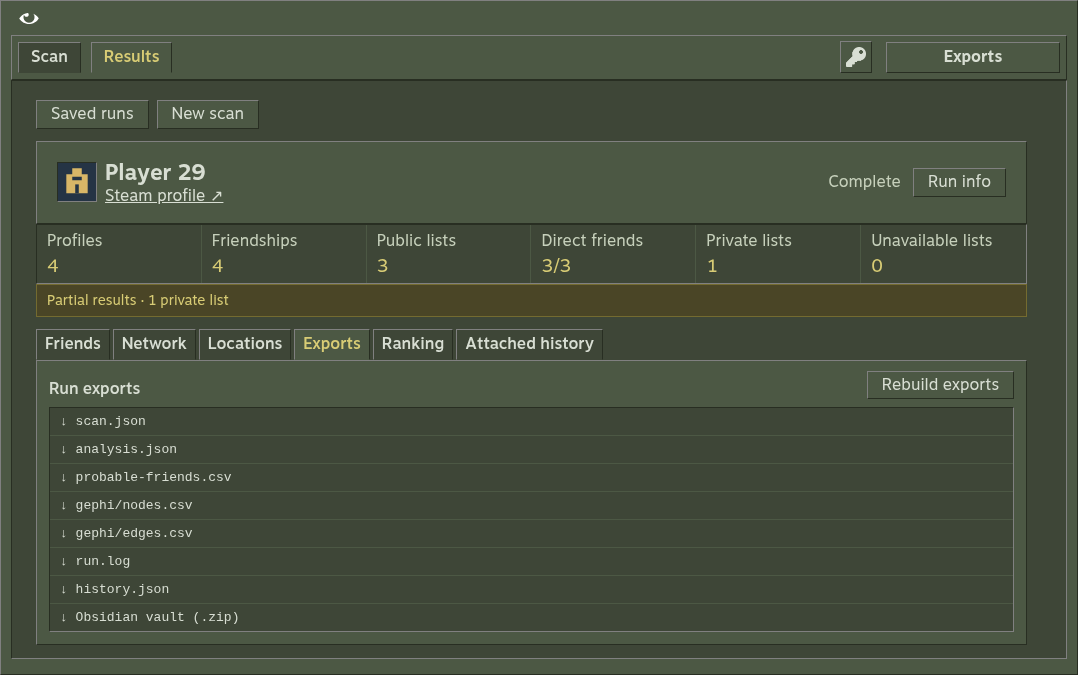Click the download arrow for history.json
This screenshot has height=675, width=1078.
(63, 589)
